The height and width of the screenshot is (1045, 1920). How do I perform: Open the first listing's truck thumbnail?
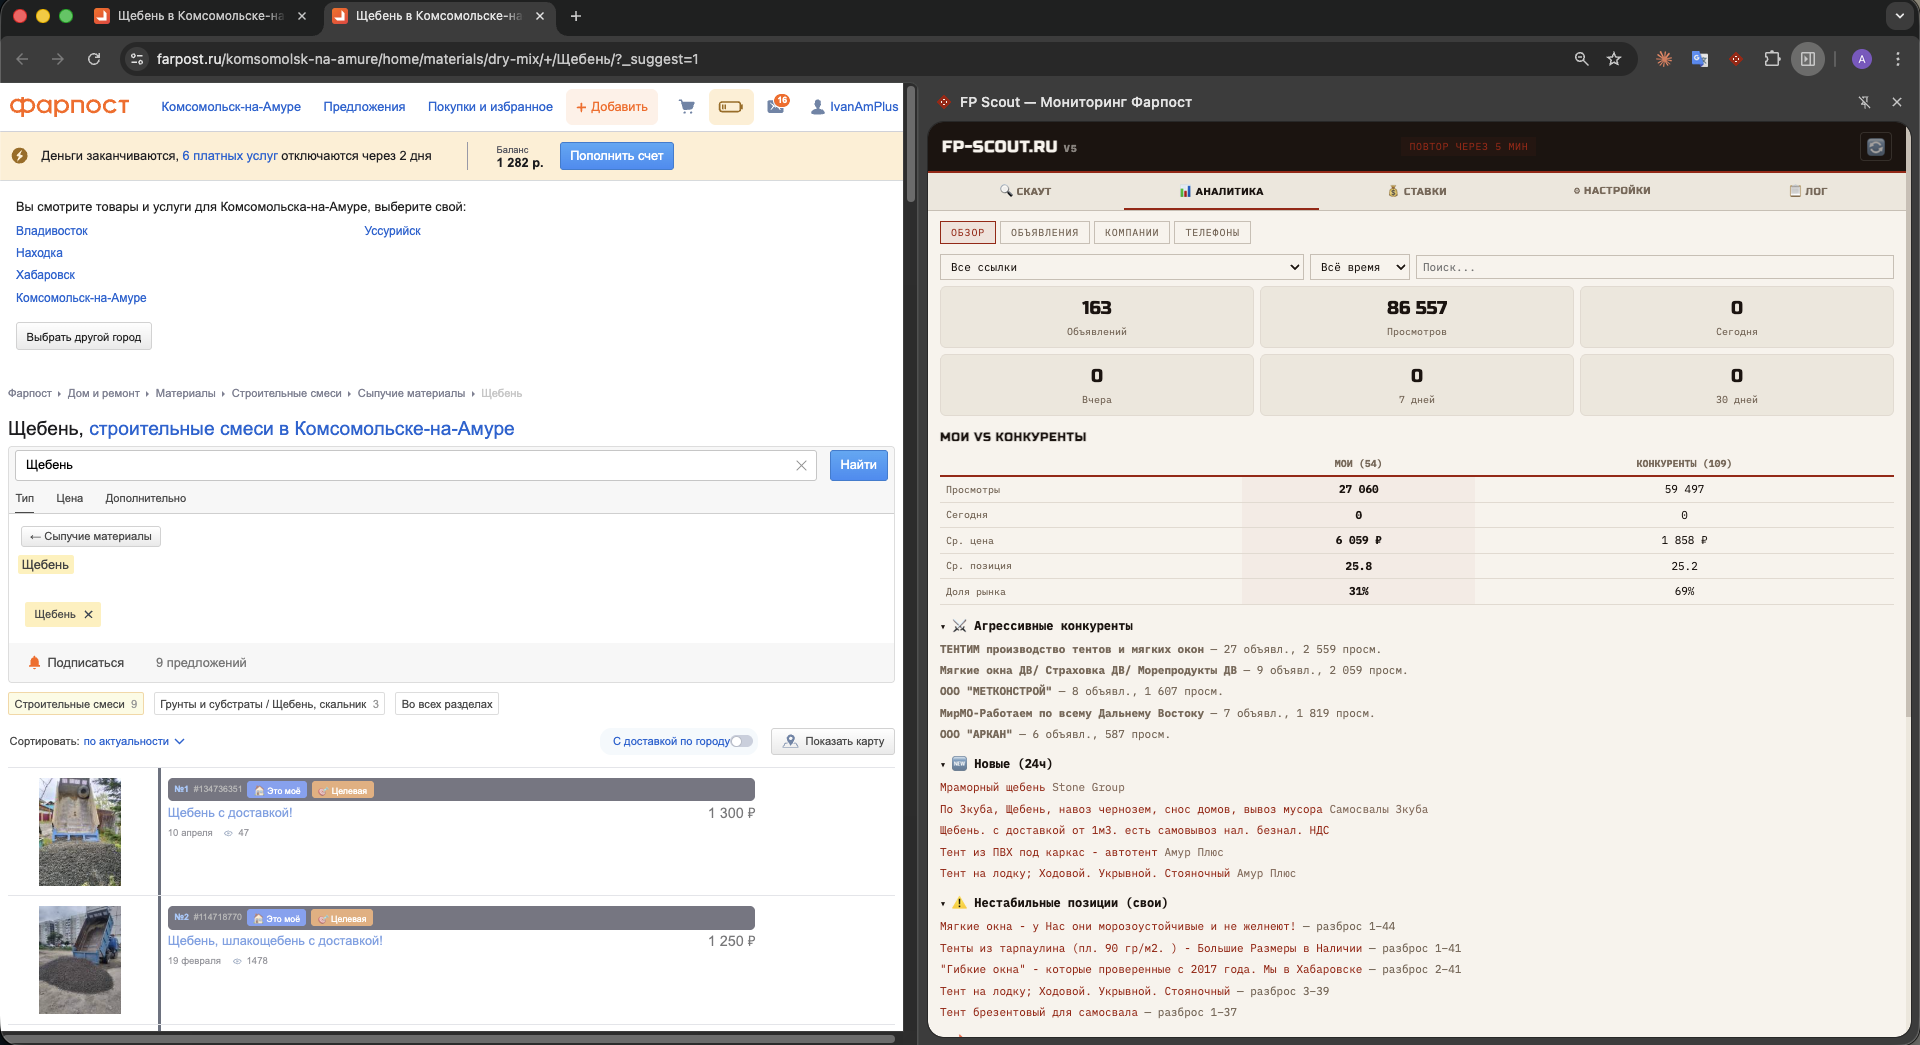(80, 832)
